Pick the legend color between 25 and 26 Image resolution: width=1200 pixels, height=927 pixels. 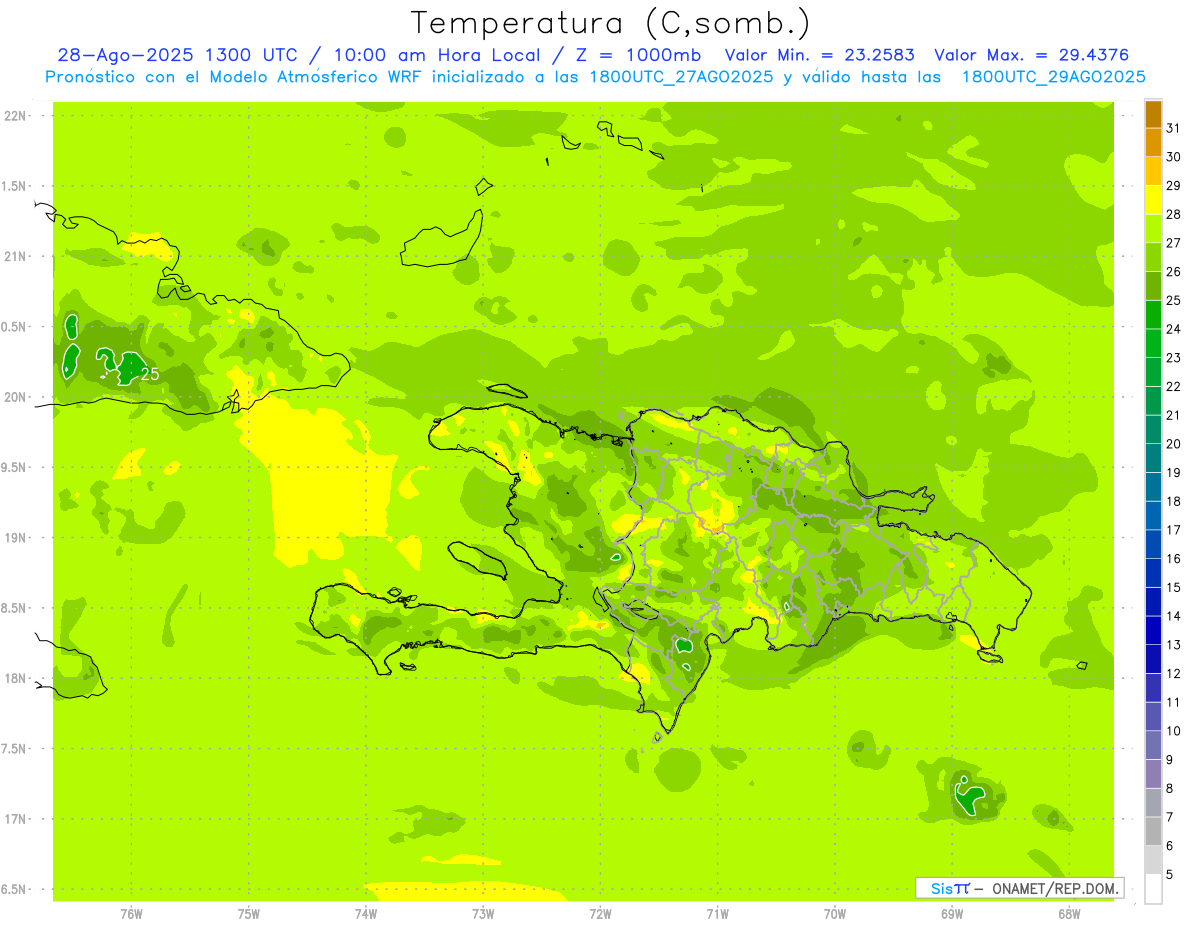pos(1153,286)
